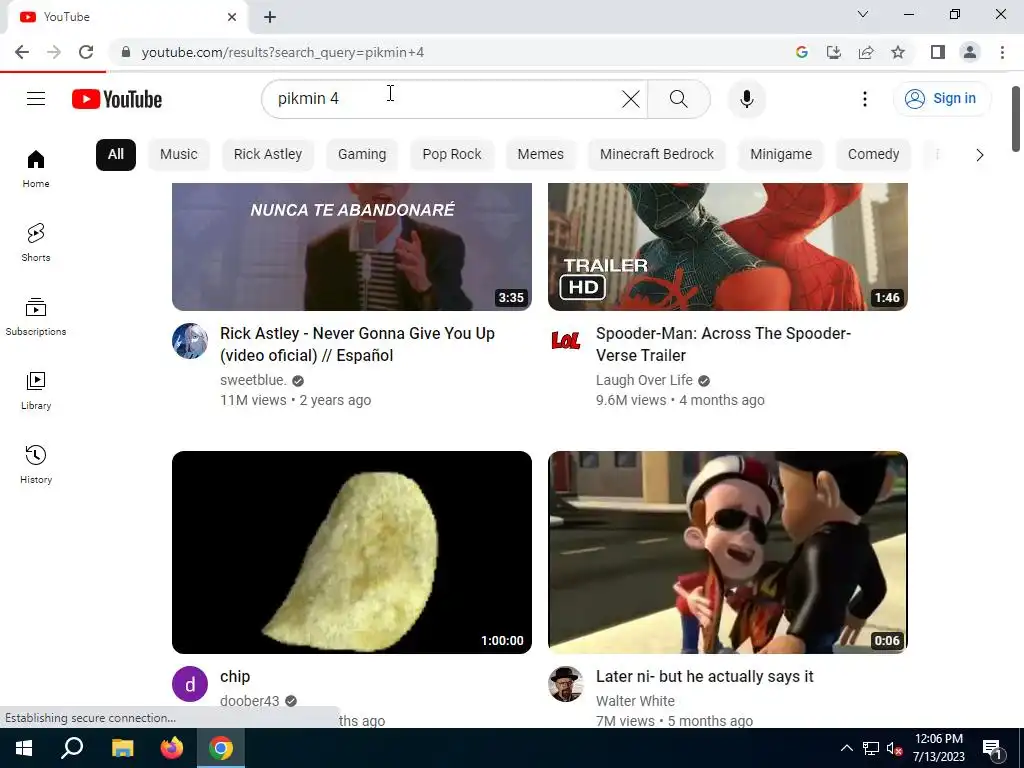Image resolution: width=1024 pixels, height=768 pixels.
Task: Open File Explorer from taskbar
Action: point(123,748)
